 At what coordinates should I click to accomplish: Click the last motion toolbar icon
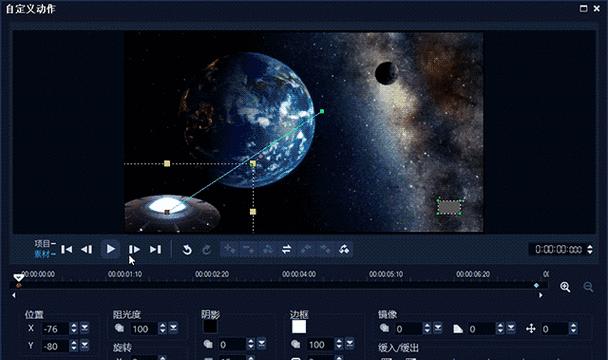tap(344, 249)
